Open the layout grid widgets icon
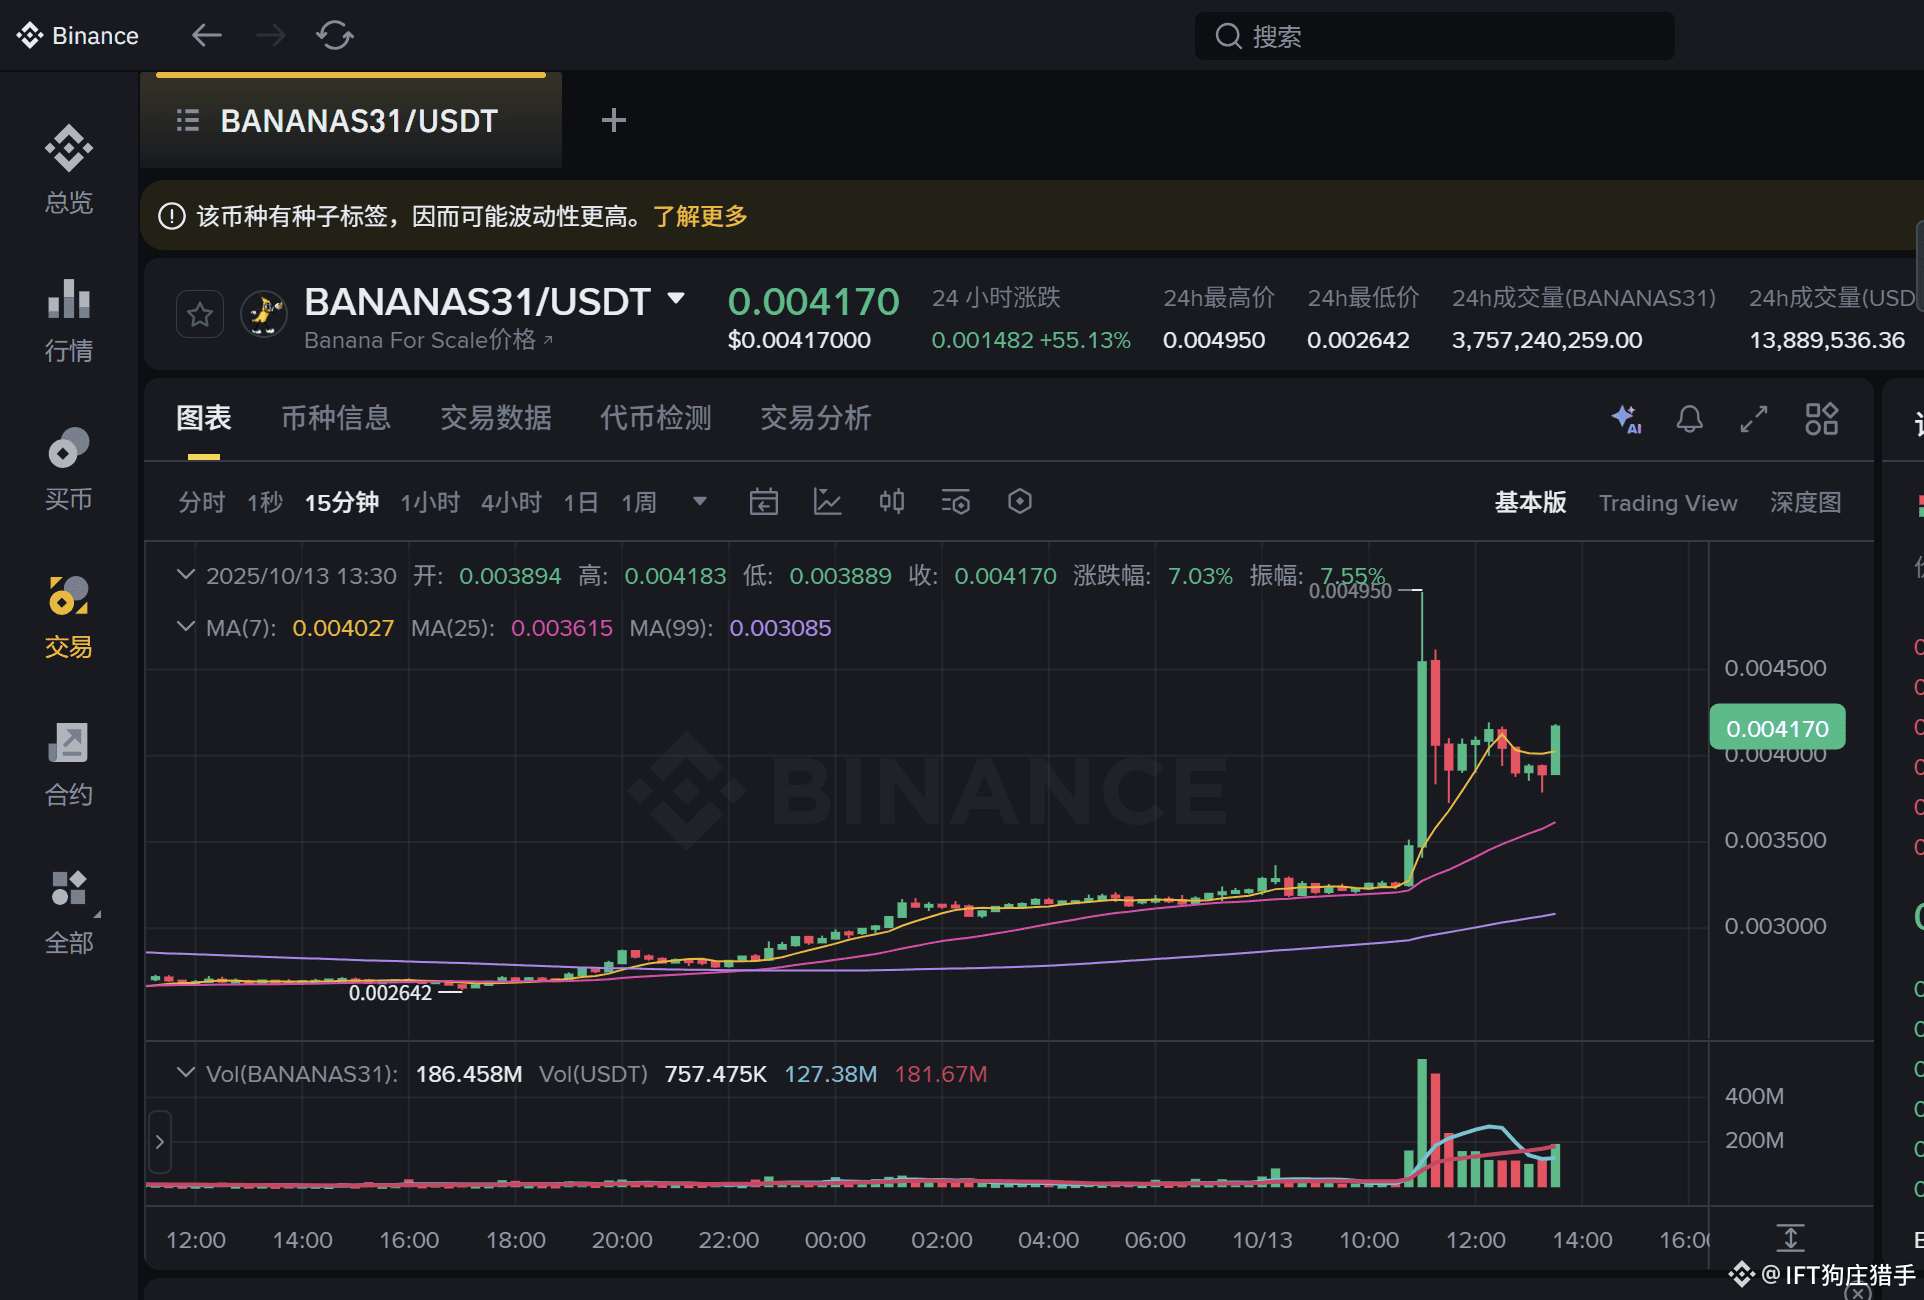The height and width of the screenshot is (1300, 1924). click(1821, 419)
